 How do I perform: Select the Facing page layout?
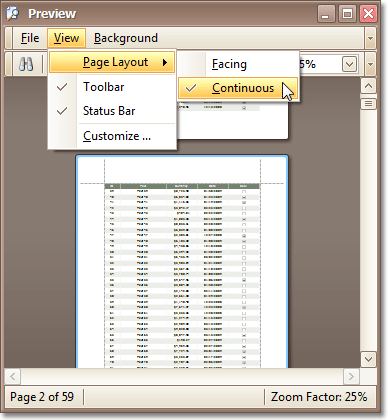point(238,64)
